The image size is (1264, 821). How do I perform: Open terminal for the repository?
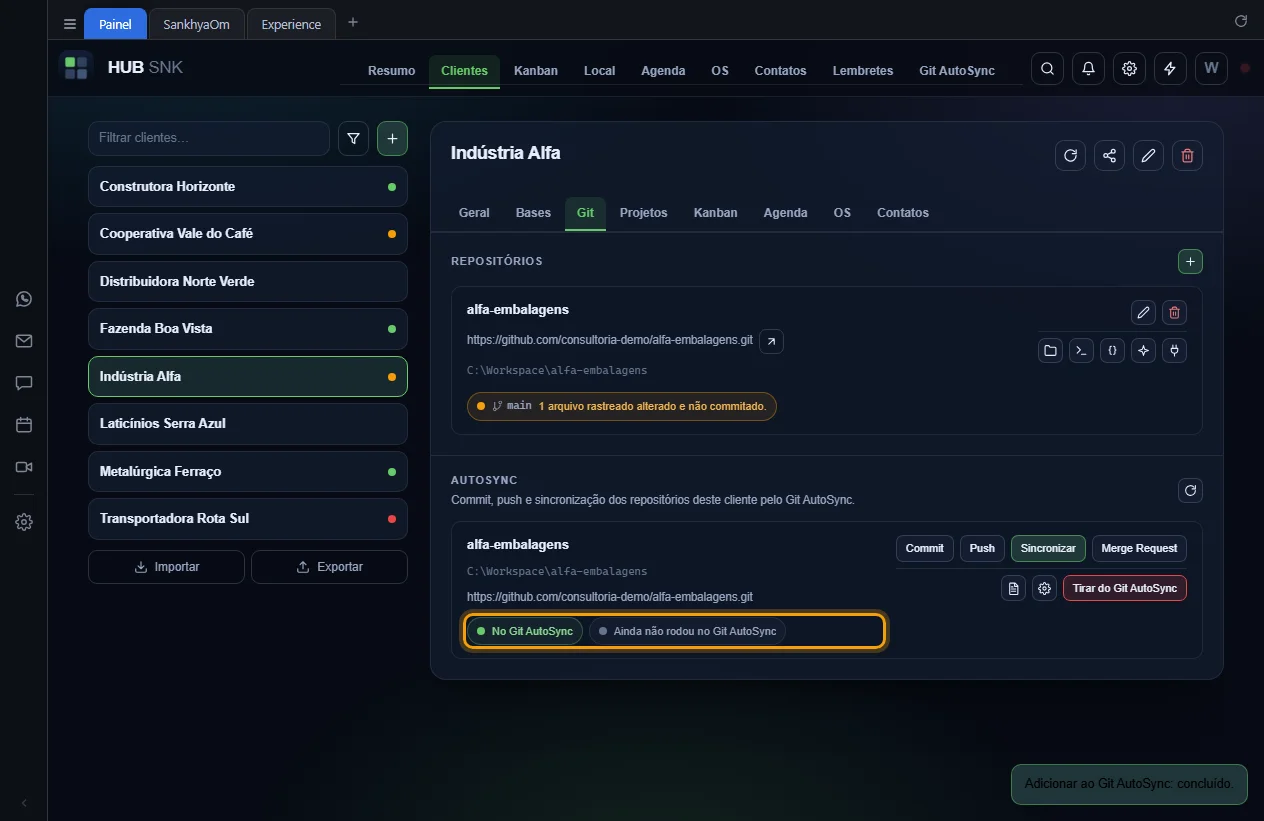[1081, 351]
